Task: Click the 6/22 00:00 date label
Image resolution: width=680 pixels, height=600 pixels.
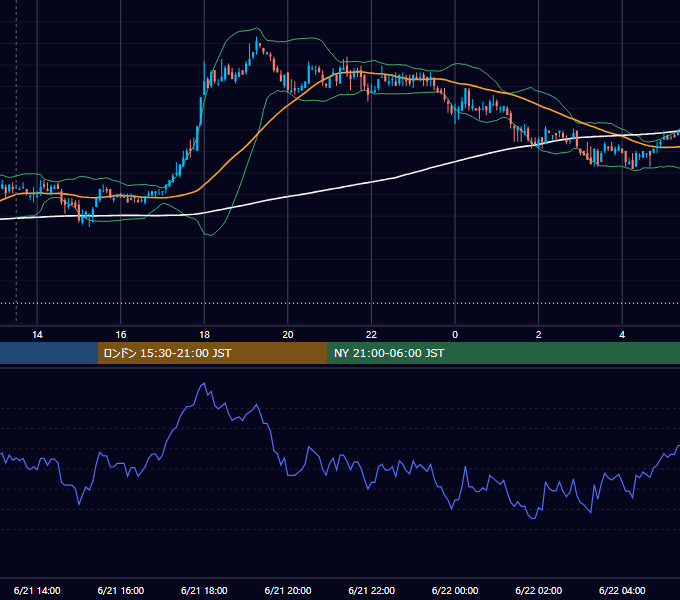Action: point(455,590)
